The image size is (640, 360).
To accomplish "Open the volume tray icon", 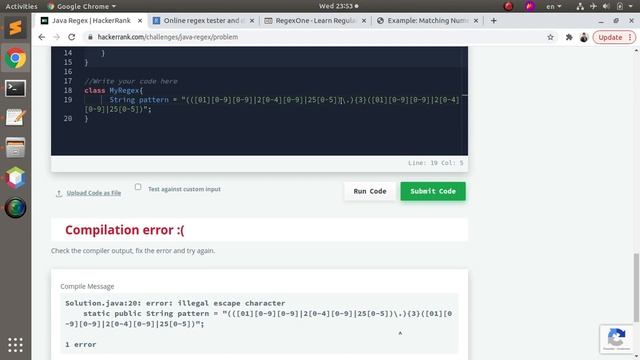I will [606, 6].
